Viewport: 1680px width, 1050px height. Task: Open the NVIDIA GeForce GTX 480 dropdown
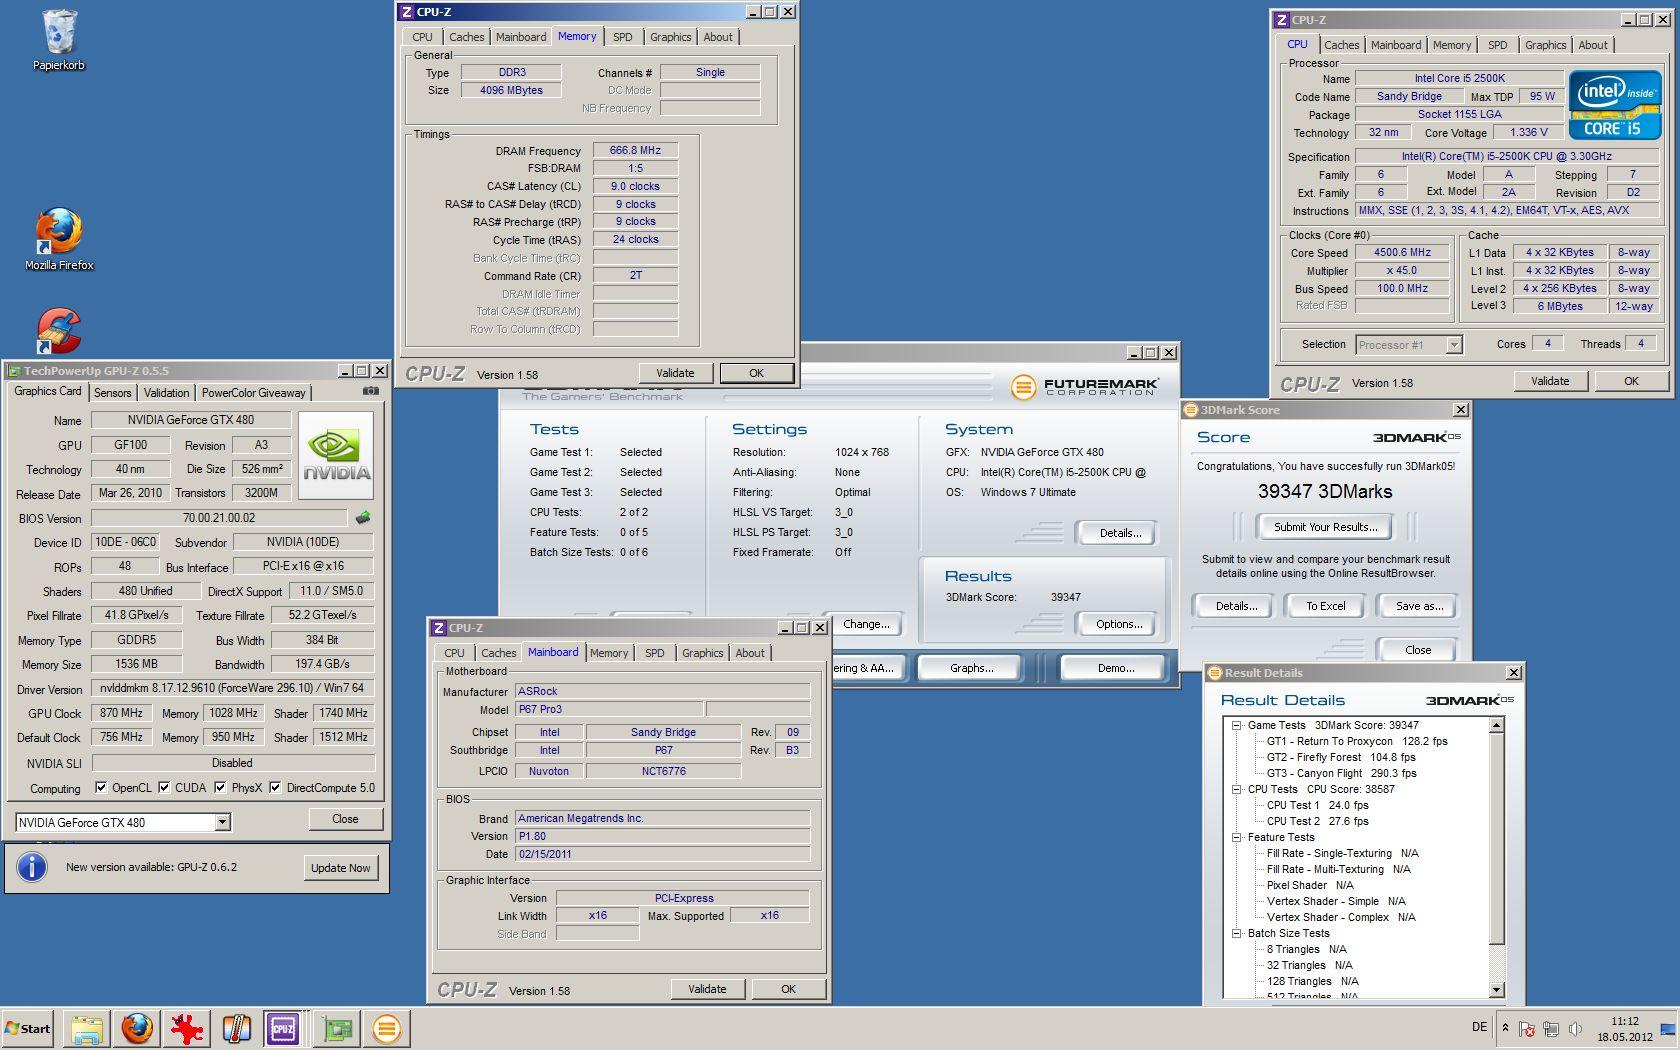pos(223,822)
